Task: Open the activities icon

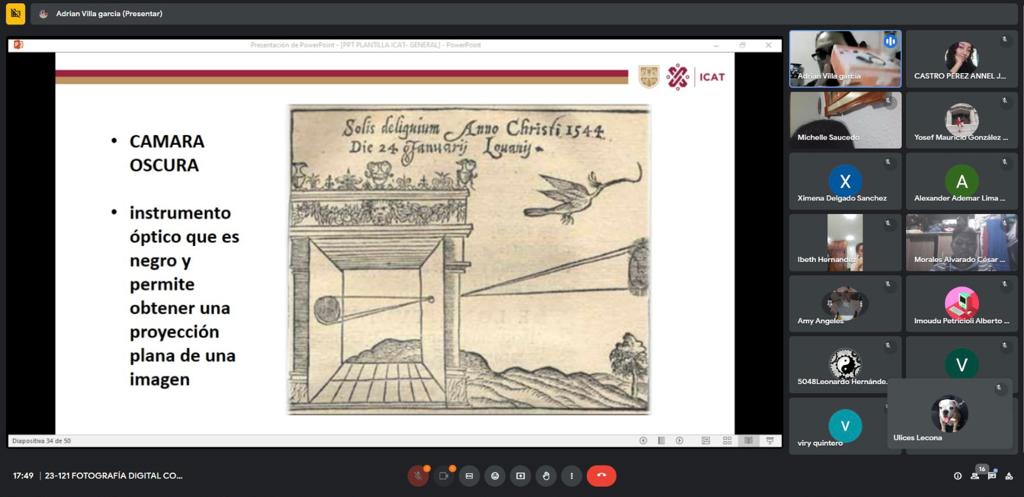Action: (1009, 476)
